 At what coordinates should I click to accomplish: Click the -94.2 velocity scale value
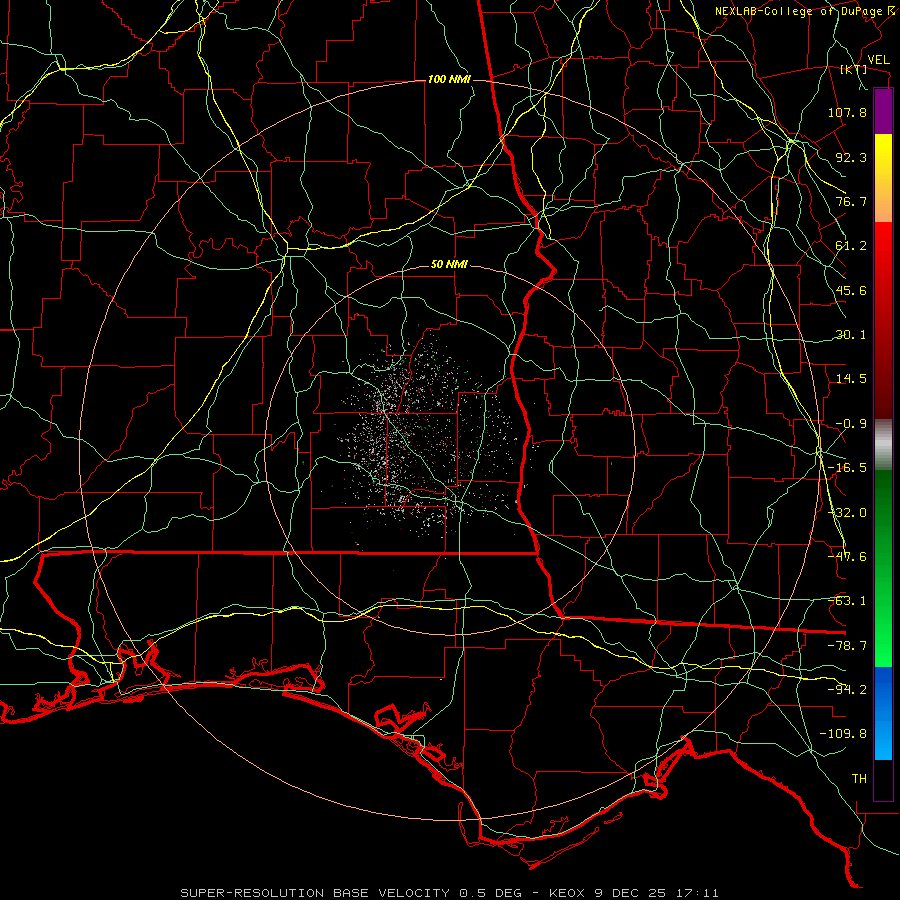tap(847, 690)
